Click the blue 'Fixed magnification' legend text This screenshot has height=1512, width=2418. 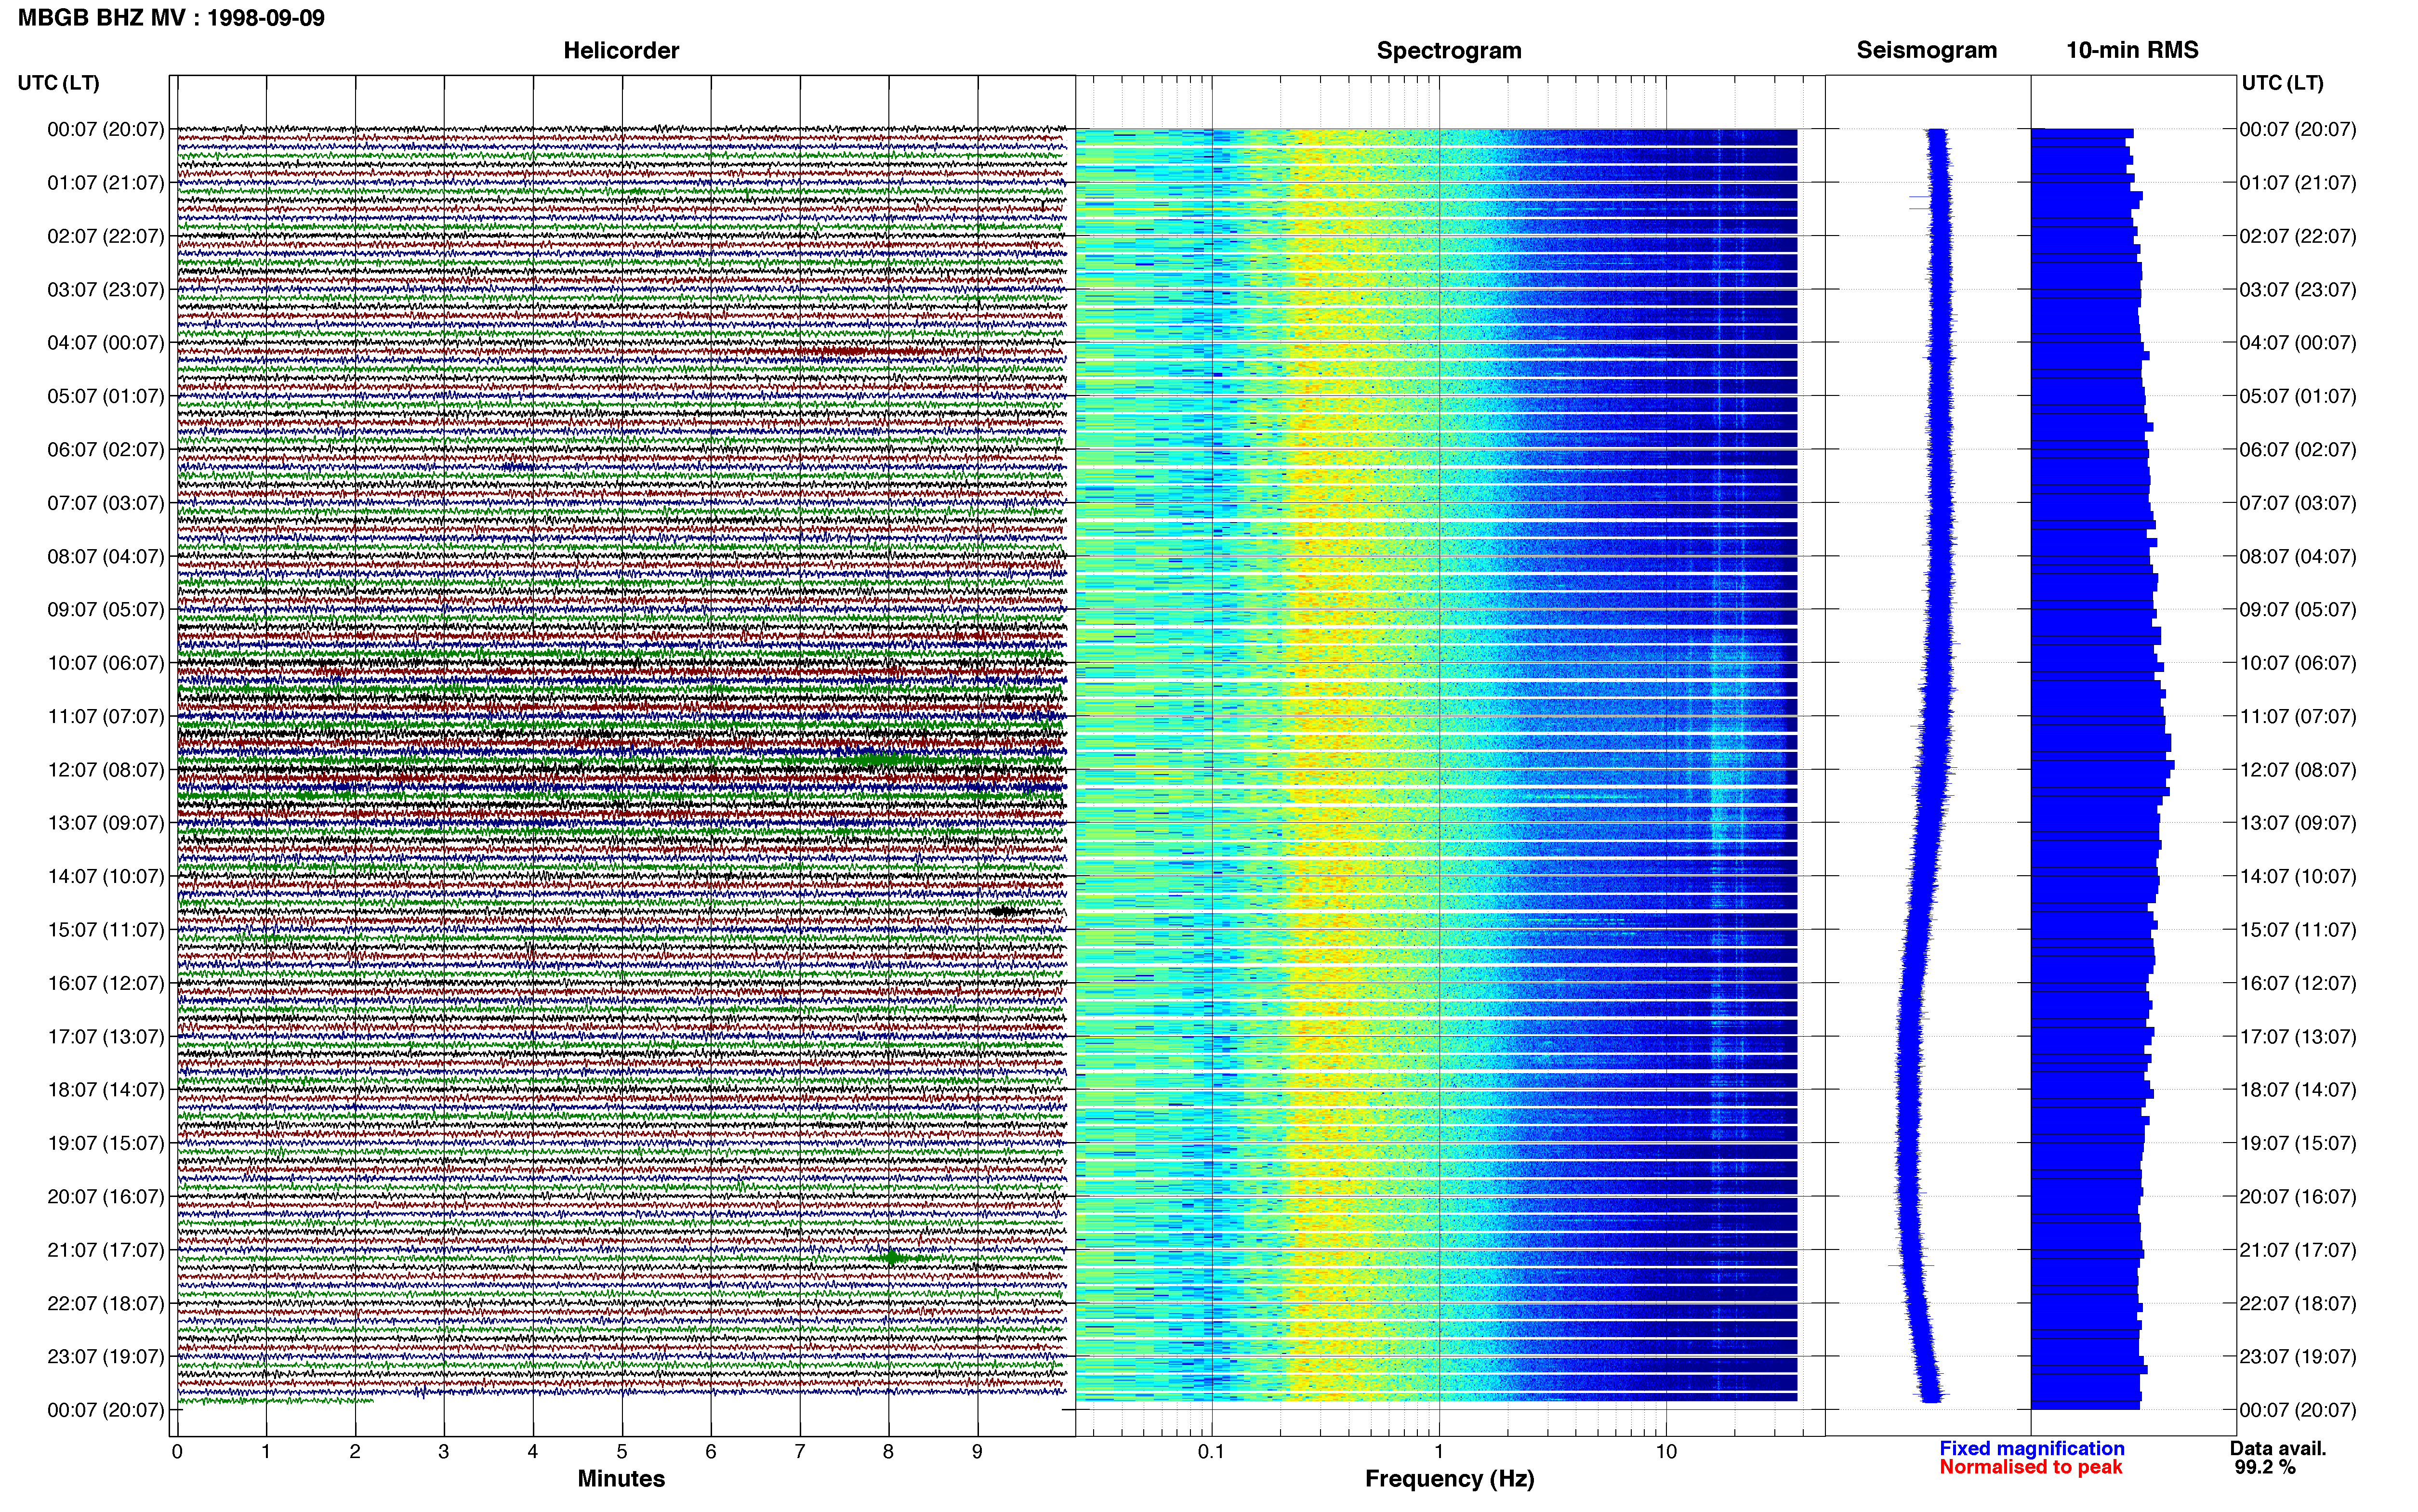(x=2032, y=1448)
